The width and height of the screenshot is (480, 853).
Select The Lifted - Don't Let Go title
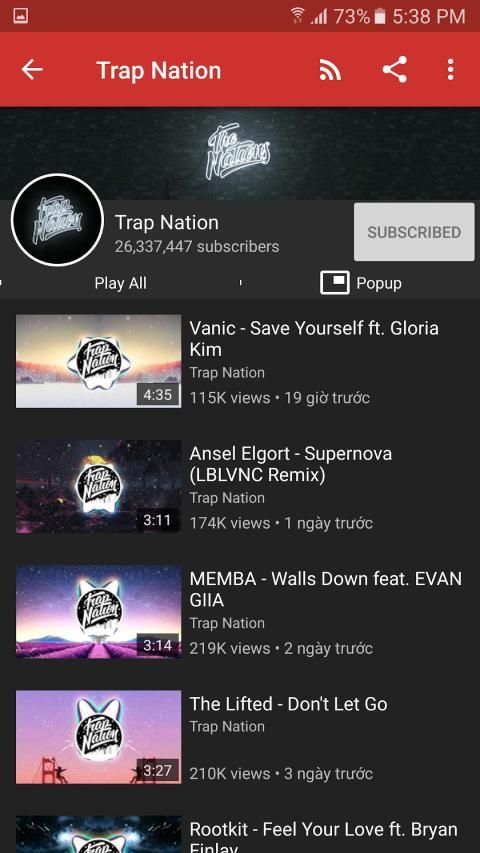coord(288,704)
